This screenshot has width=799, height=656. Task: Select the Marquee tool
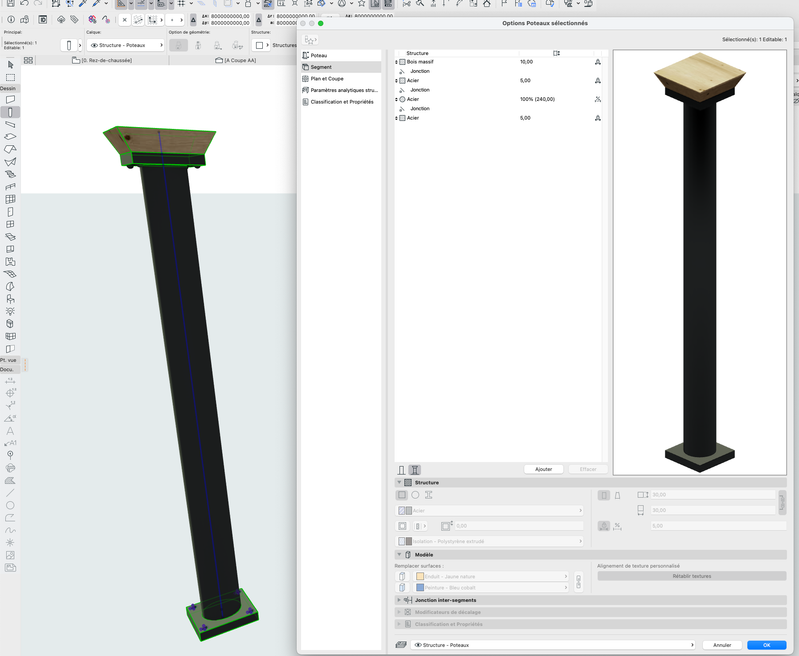click(x=10, y=77)
